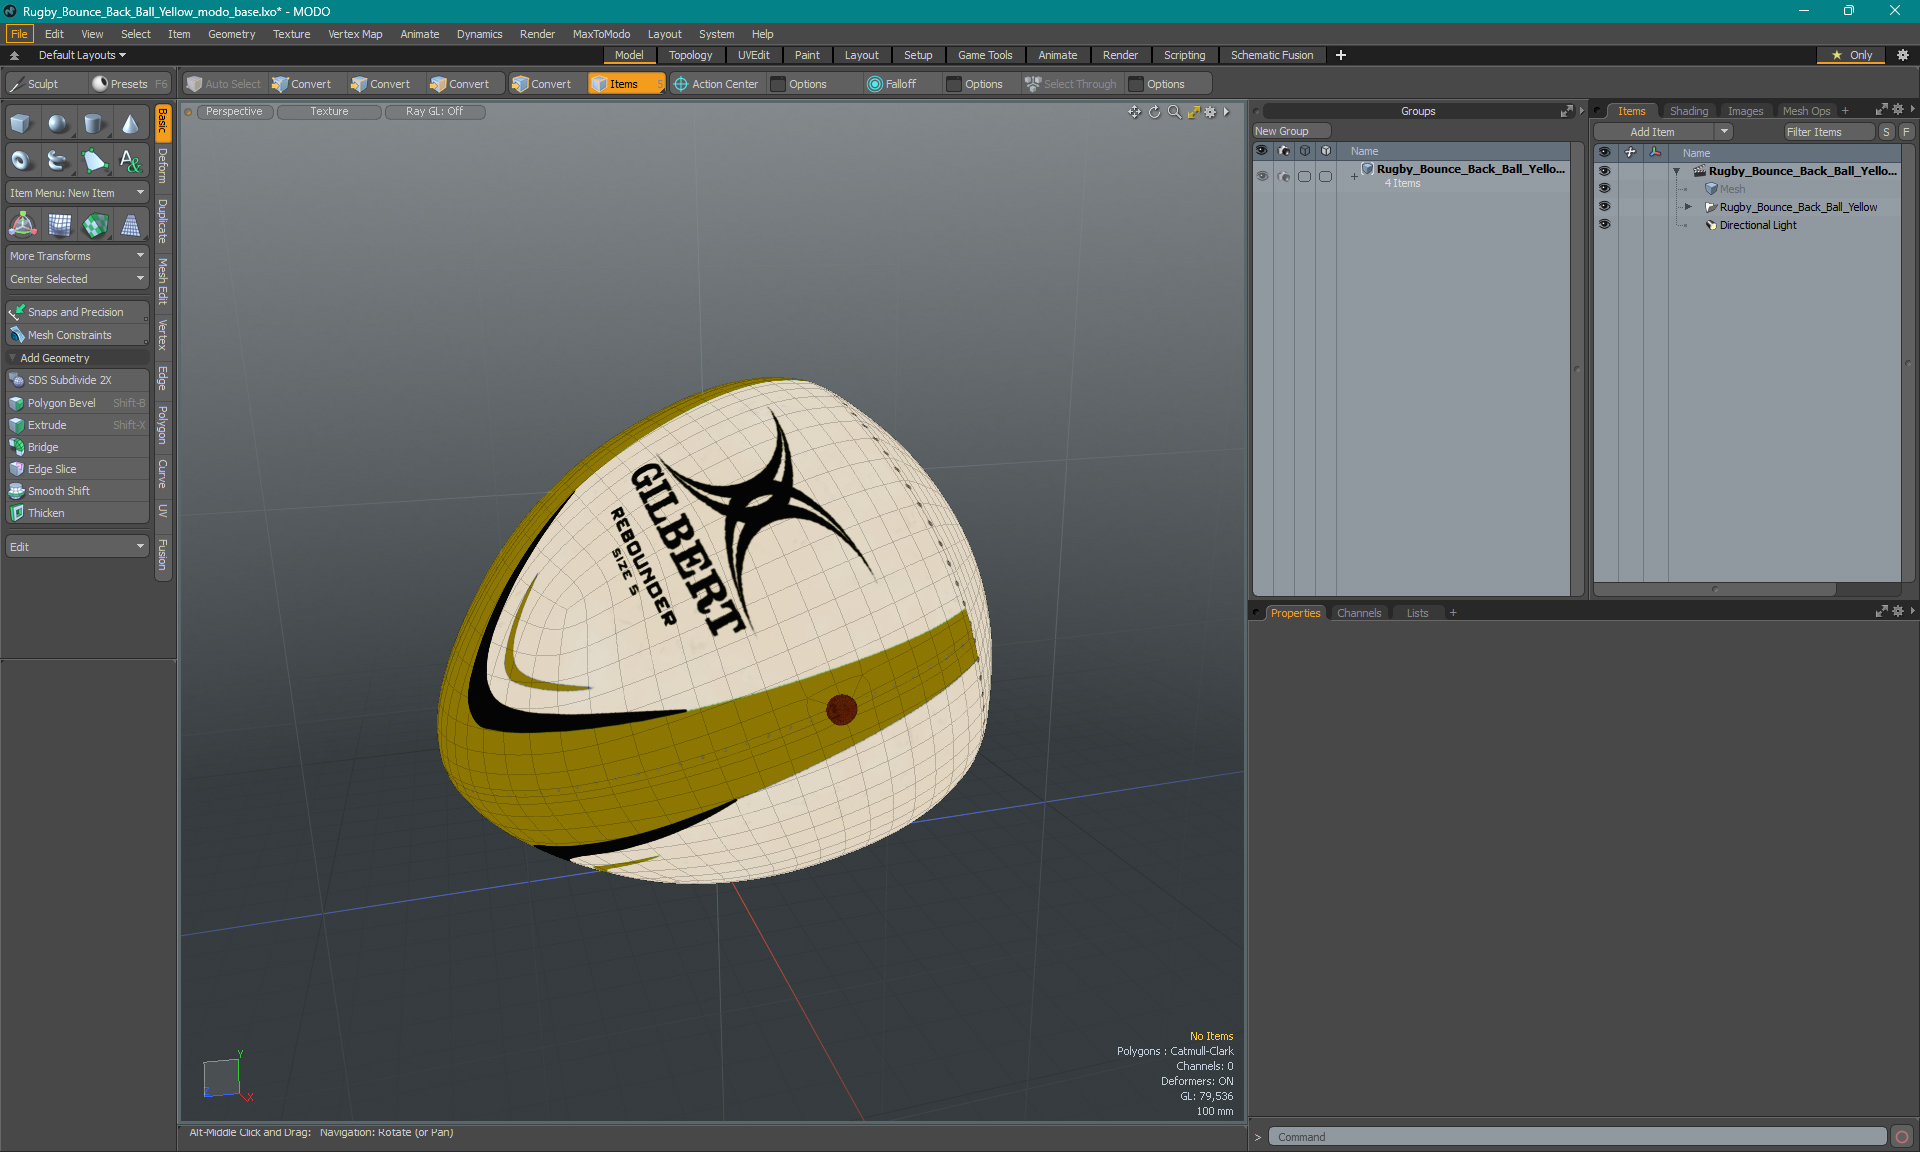The height and width of the screenshot is (1152, 1920).
Task: Click the Polygon Bevel tool
Action: coord(77,403)
